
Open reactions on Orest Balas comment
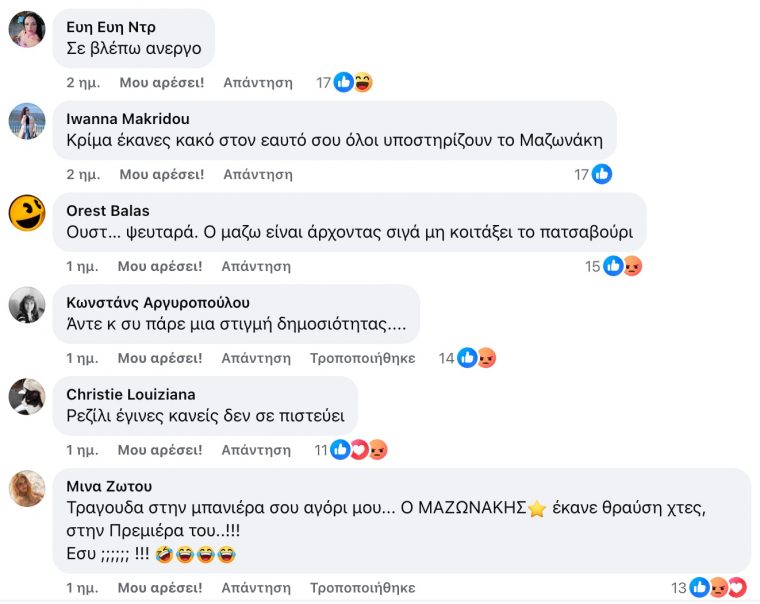coord(622,266)
